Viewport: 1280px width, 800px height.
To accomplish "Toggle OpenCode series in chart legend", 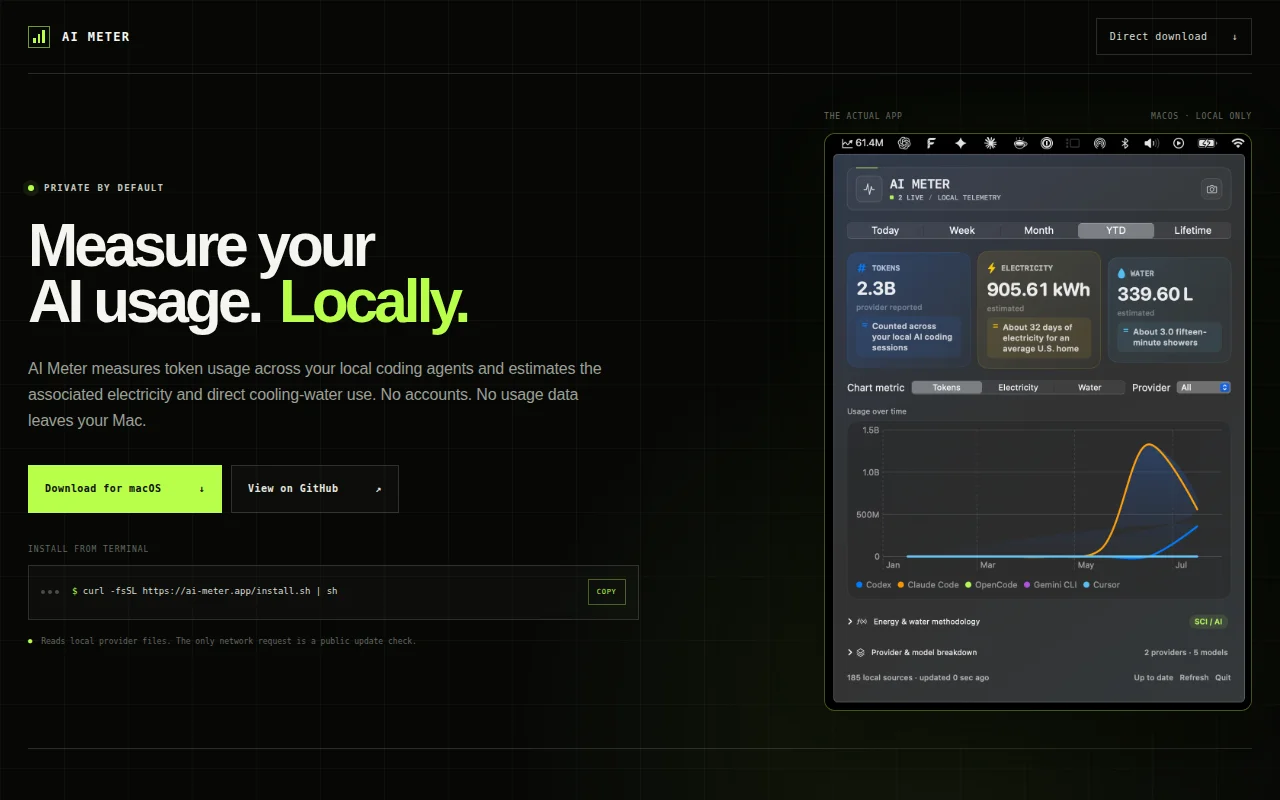I will coord(991,585).
